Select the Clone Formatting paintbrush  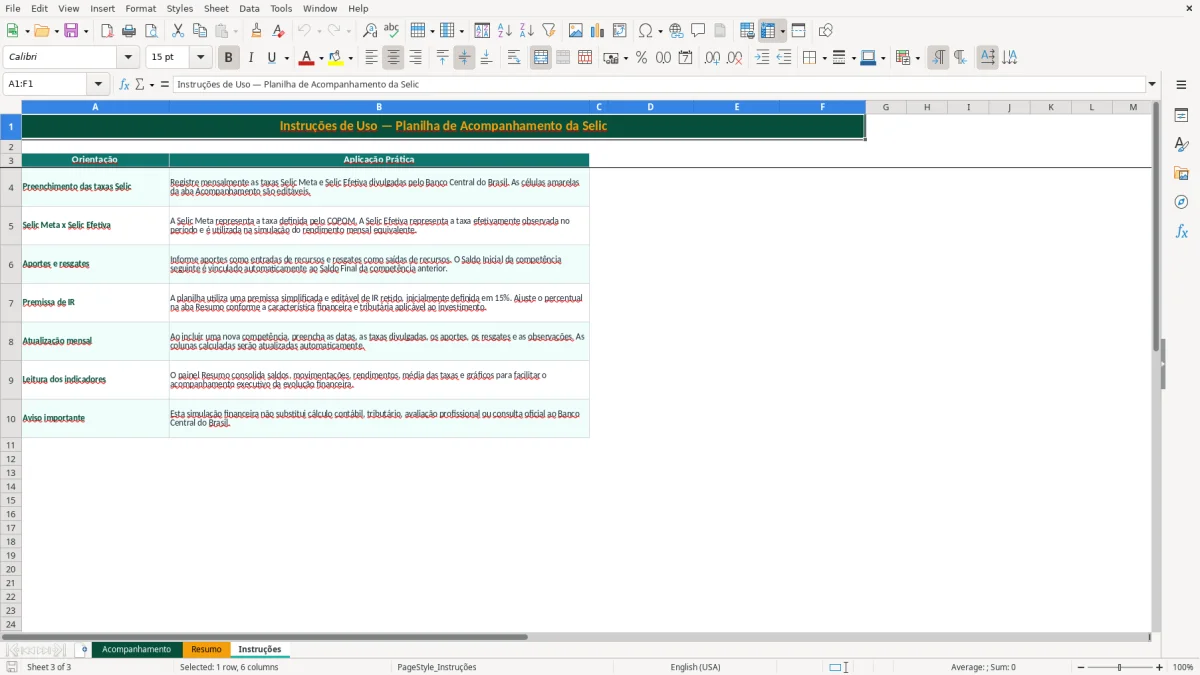tap(257, 31)
